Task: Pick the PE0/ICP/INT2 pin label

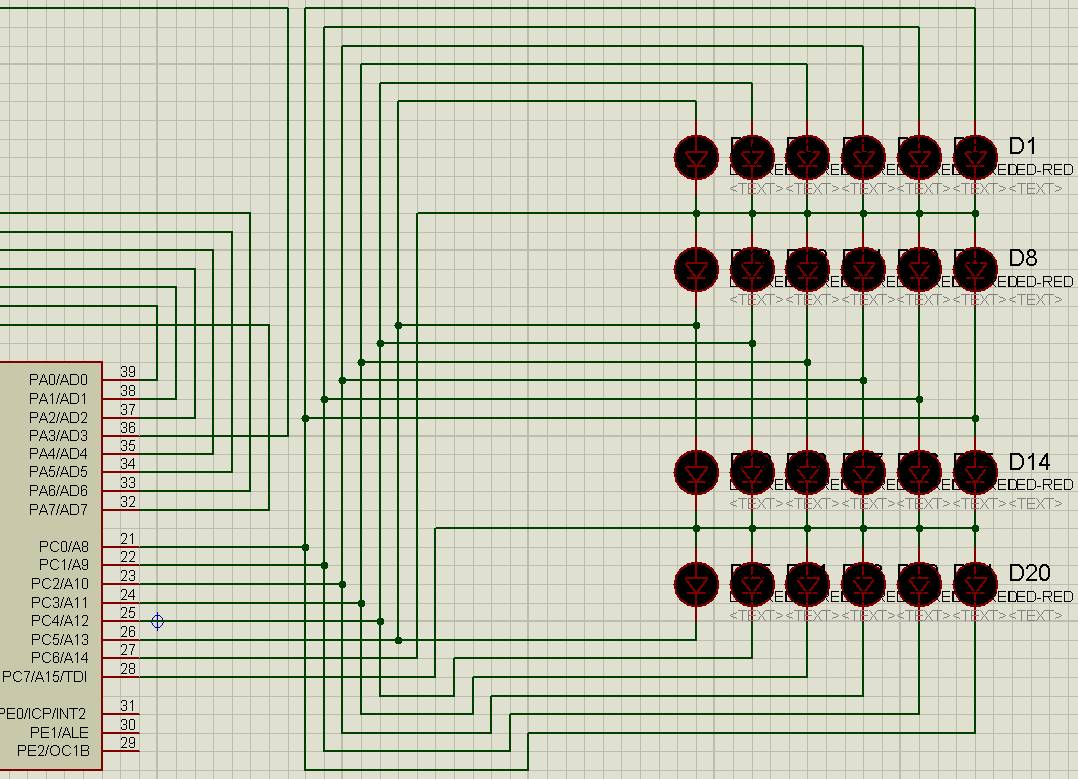Action: [43, 714]
